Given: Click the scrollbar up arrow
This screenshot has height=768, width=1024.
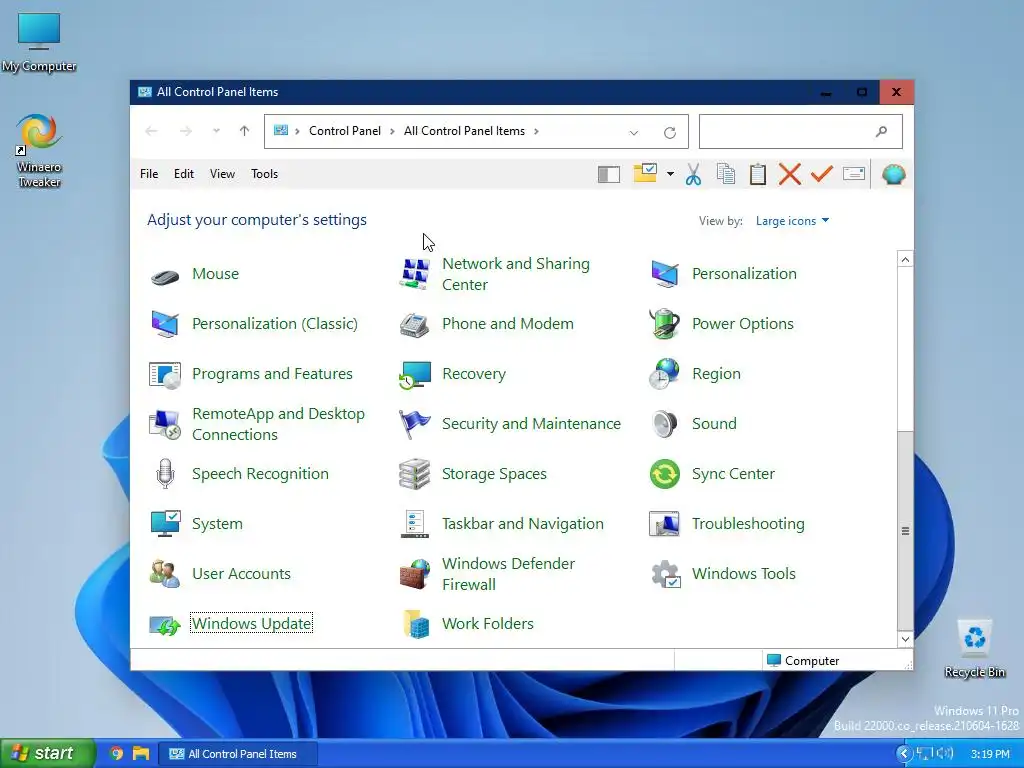Looking at the screenshot, I should [x=905, y=259].
